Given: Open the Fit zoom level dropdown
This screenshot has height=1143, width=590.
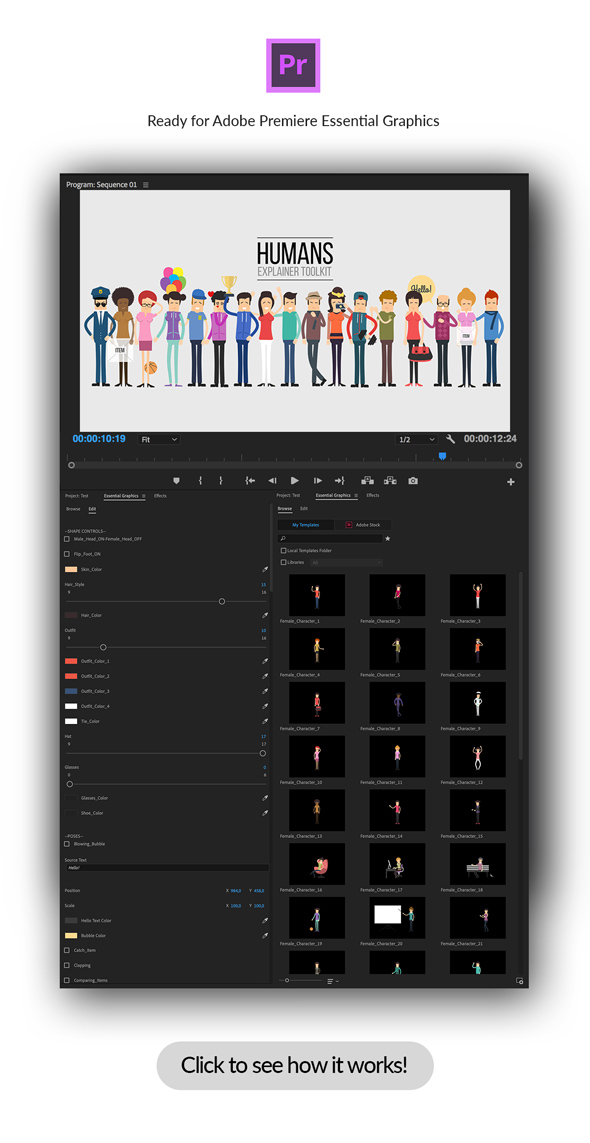Looking at the screenshot, I should click(158, 440).
